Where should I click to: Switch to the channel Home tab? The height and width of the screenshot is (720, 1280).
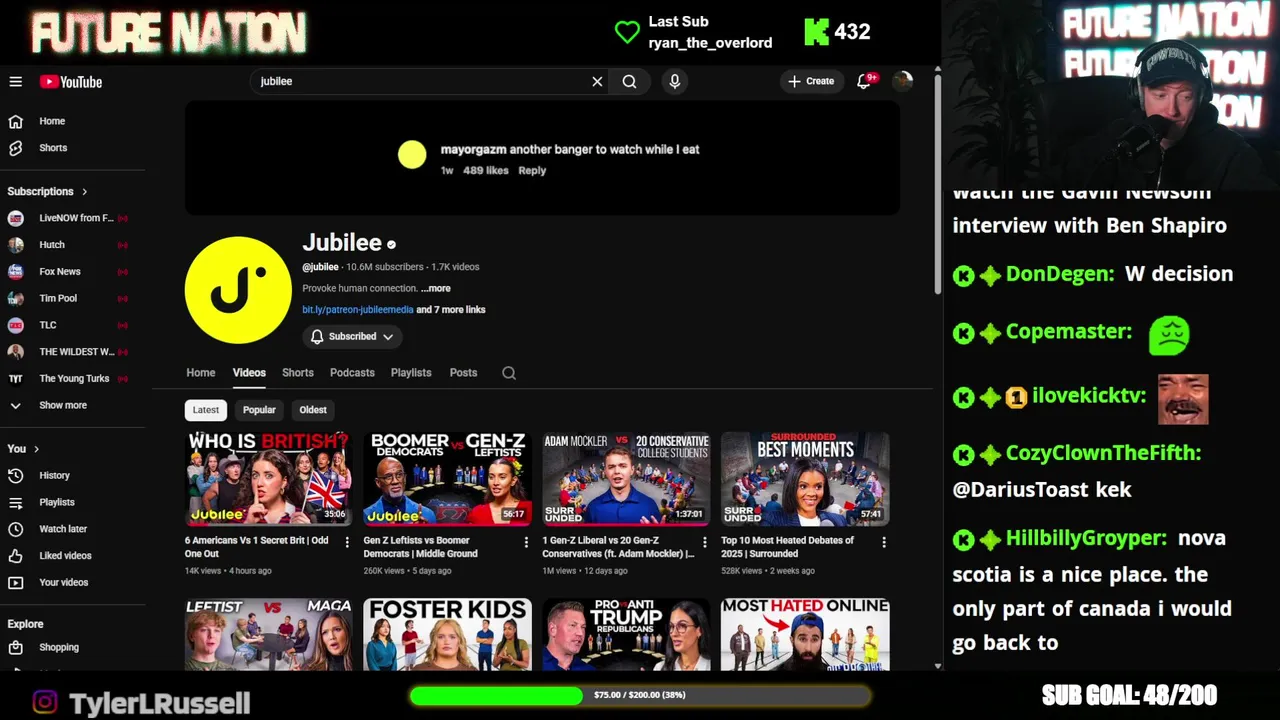[x=200, y=373]
